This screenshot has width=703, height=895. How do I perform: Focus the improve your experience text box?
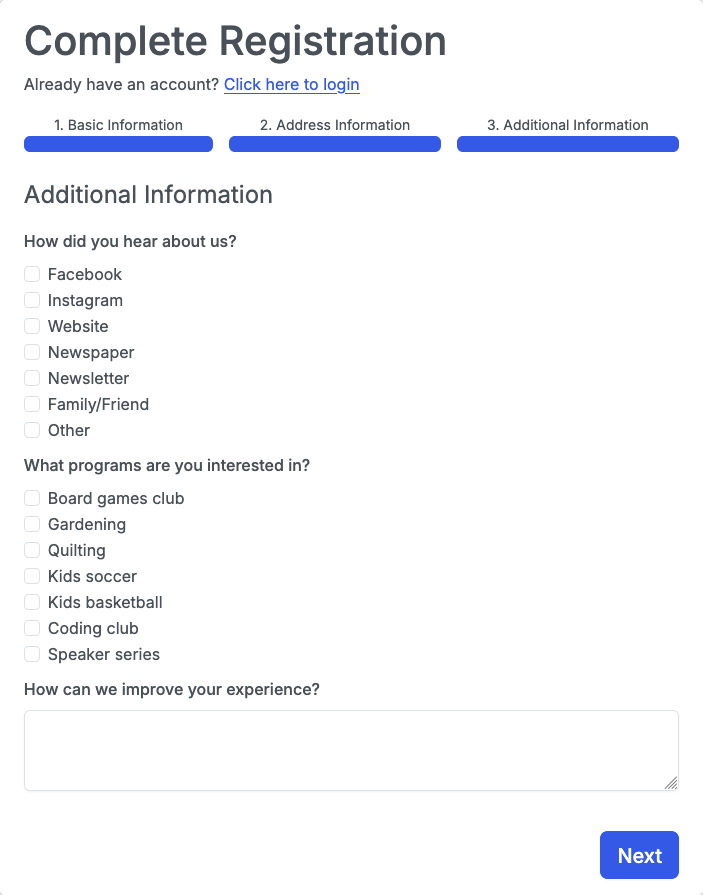coord(351,750)
